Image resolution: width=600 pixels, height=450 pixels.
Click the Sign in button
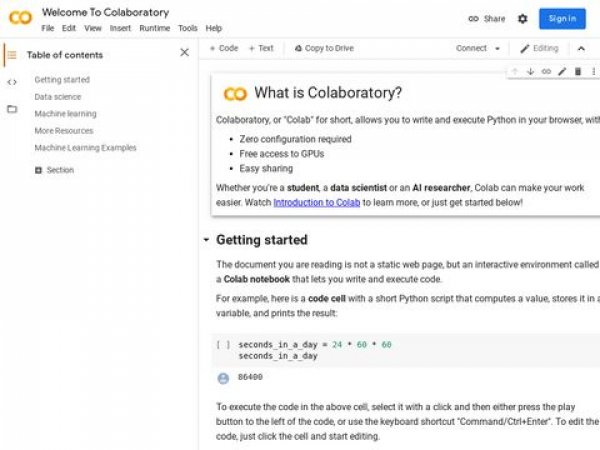click(x=562, y=18)
